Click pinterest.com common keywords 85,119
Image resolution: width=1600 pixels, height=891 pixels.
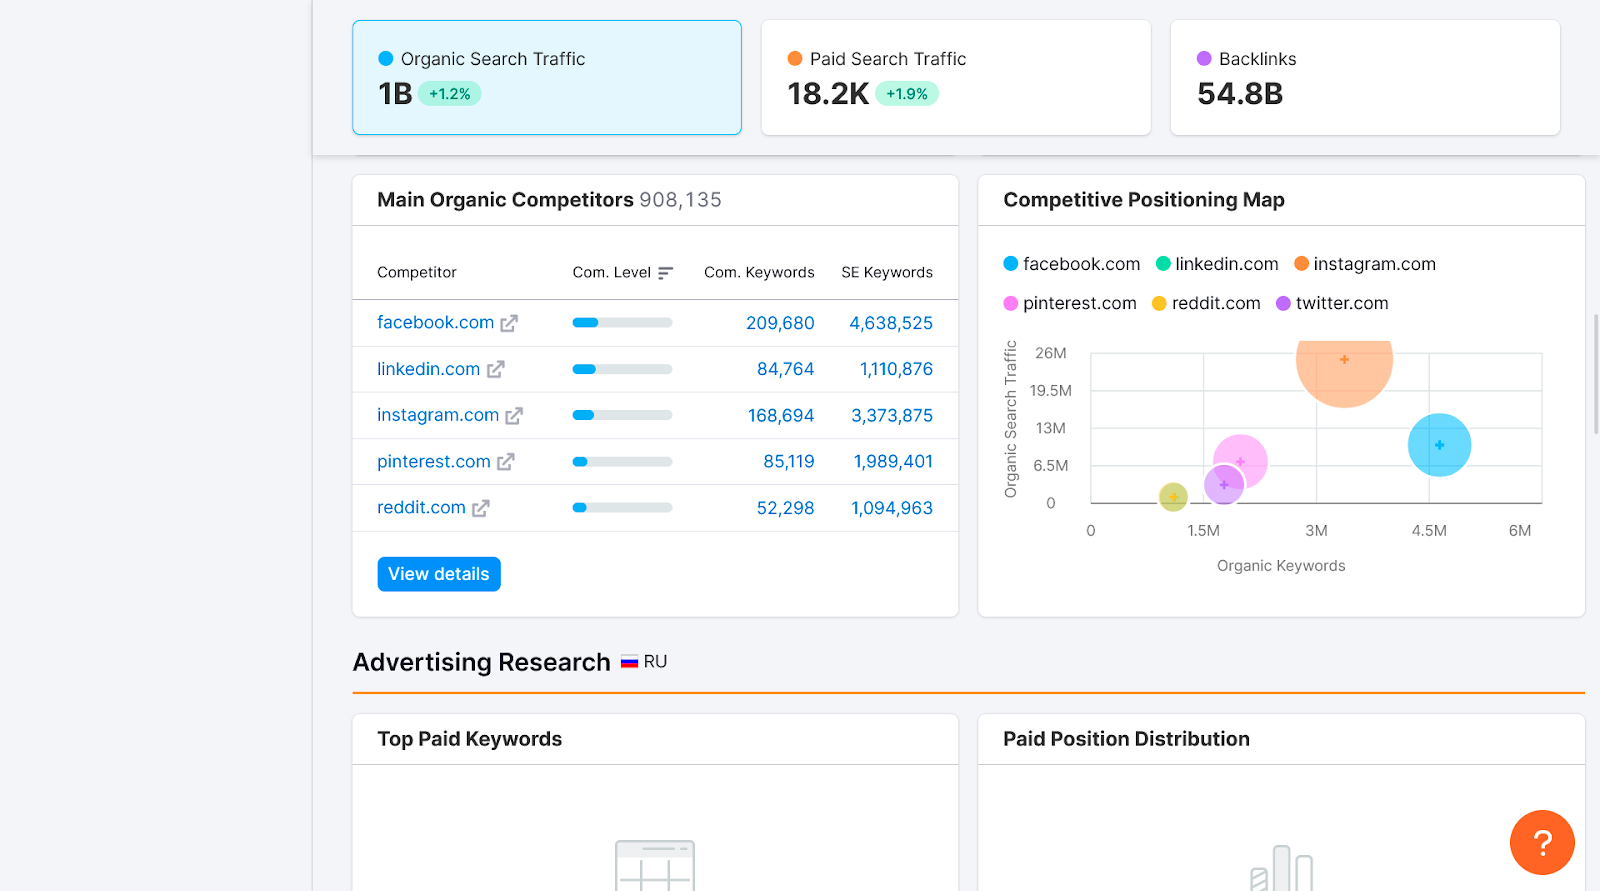[788, 461]
